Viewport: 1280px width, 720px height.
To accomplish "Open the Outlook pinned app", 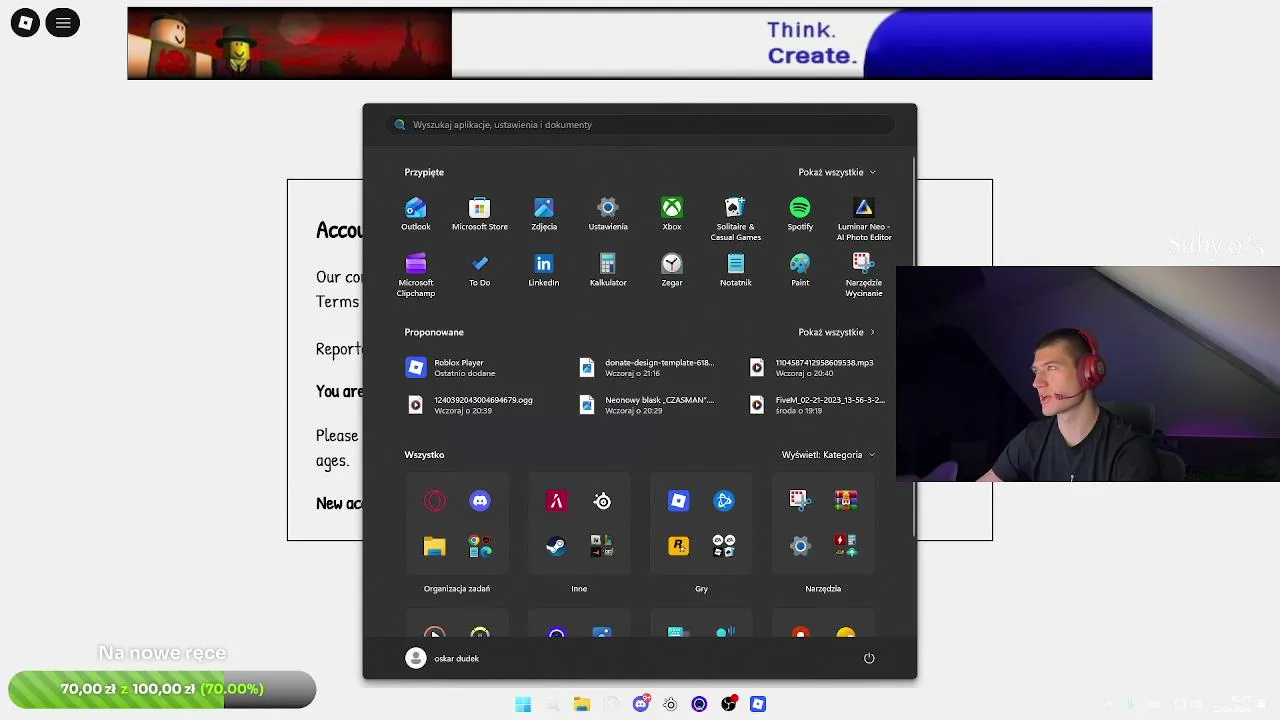I will 416,214.
